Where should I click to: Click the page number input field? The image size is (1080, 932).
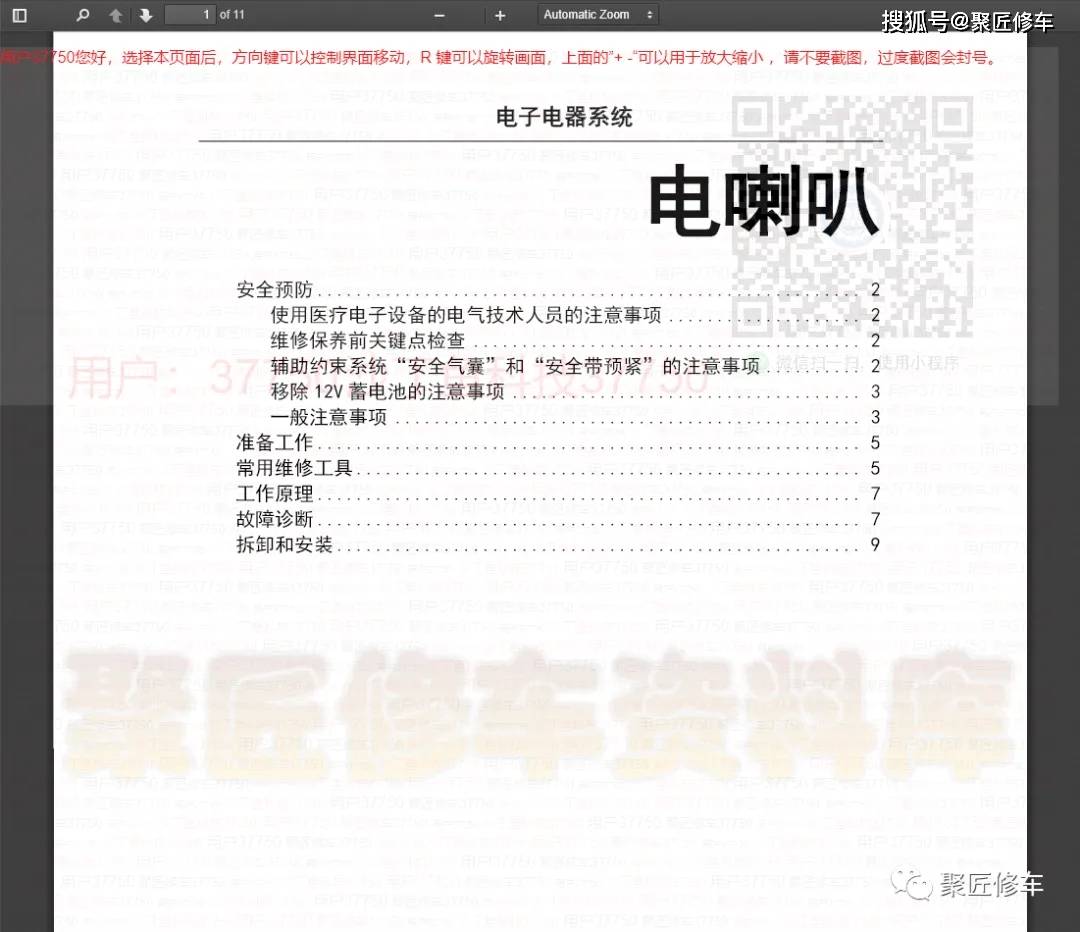tap(190, 15)
